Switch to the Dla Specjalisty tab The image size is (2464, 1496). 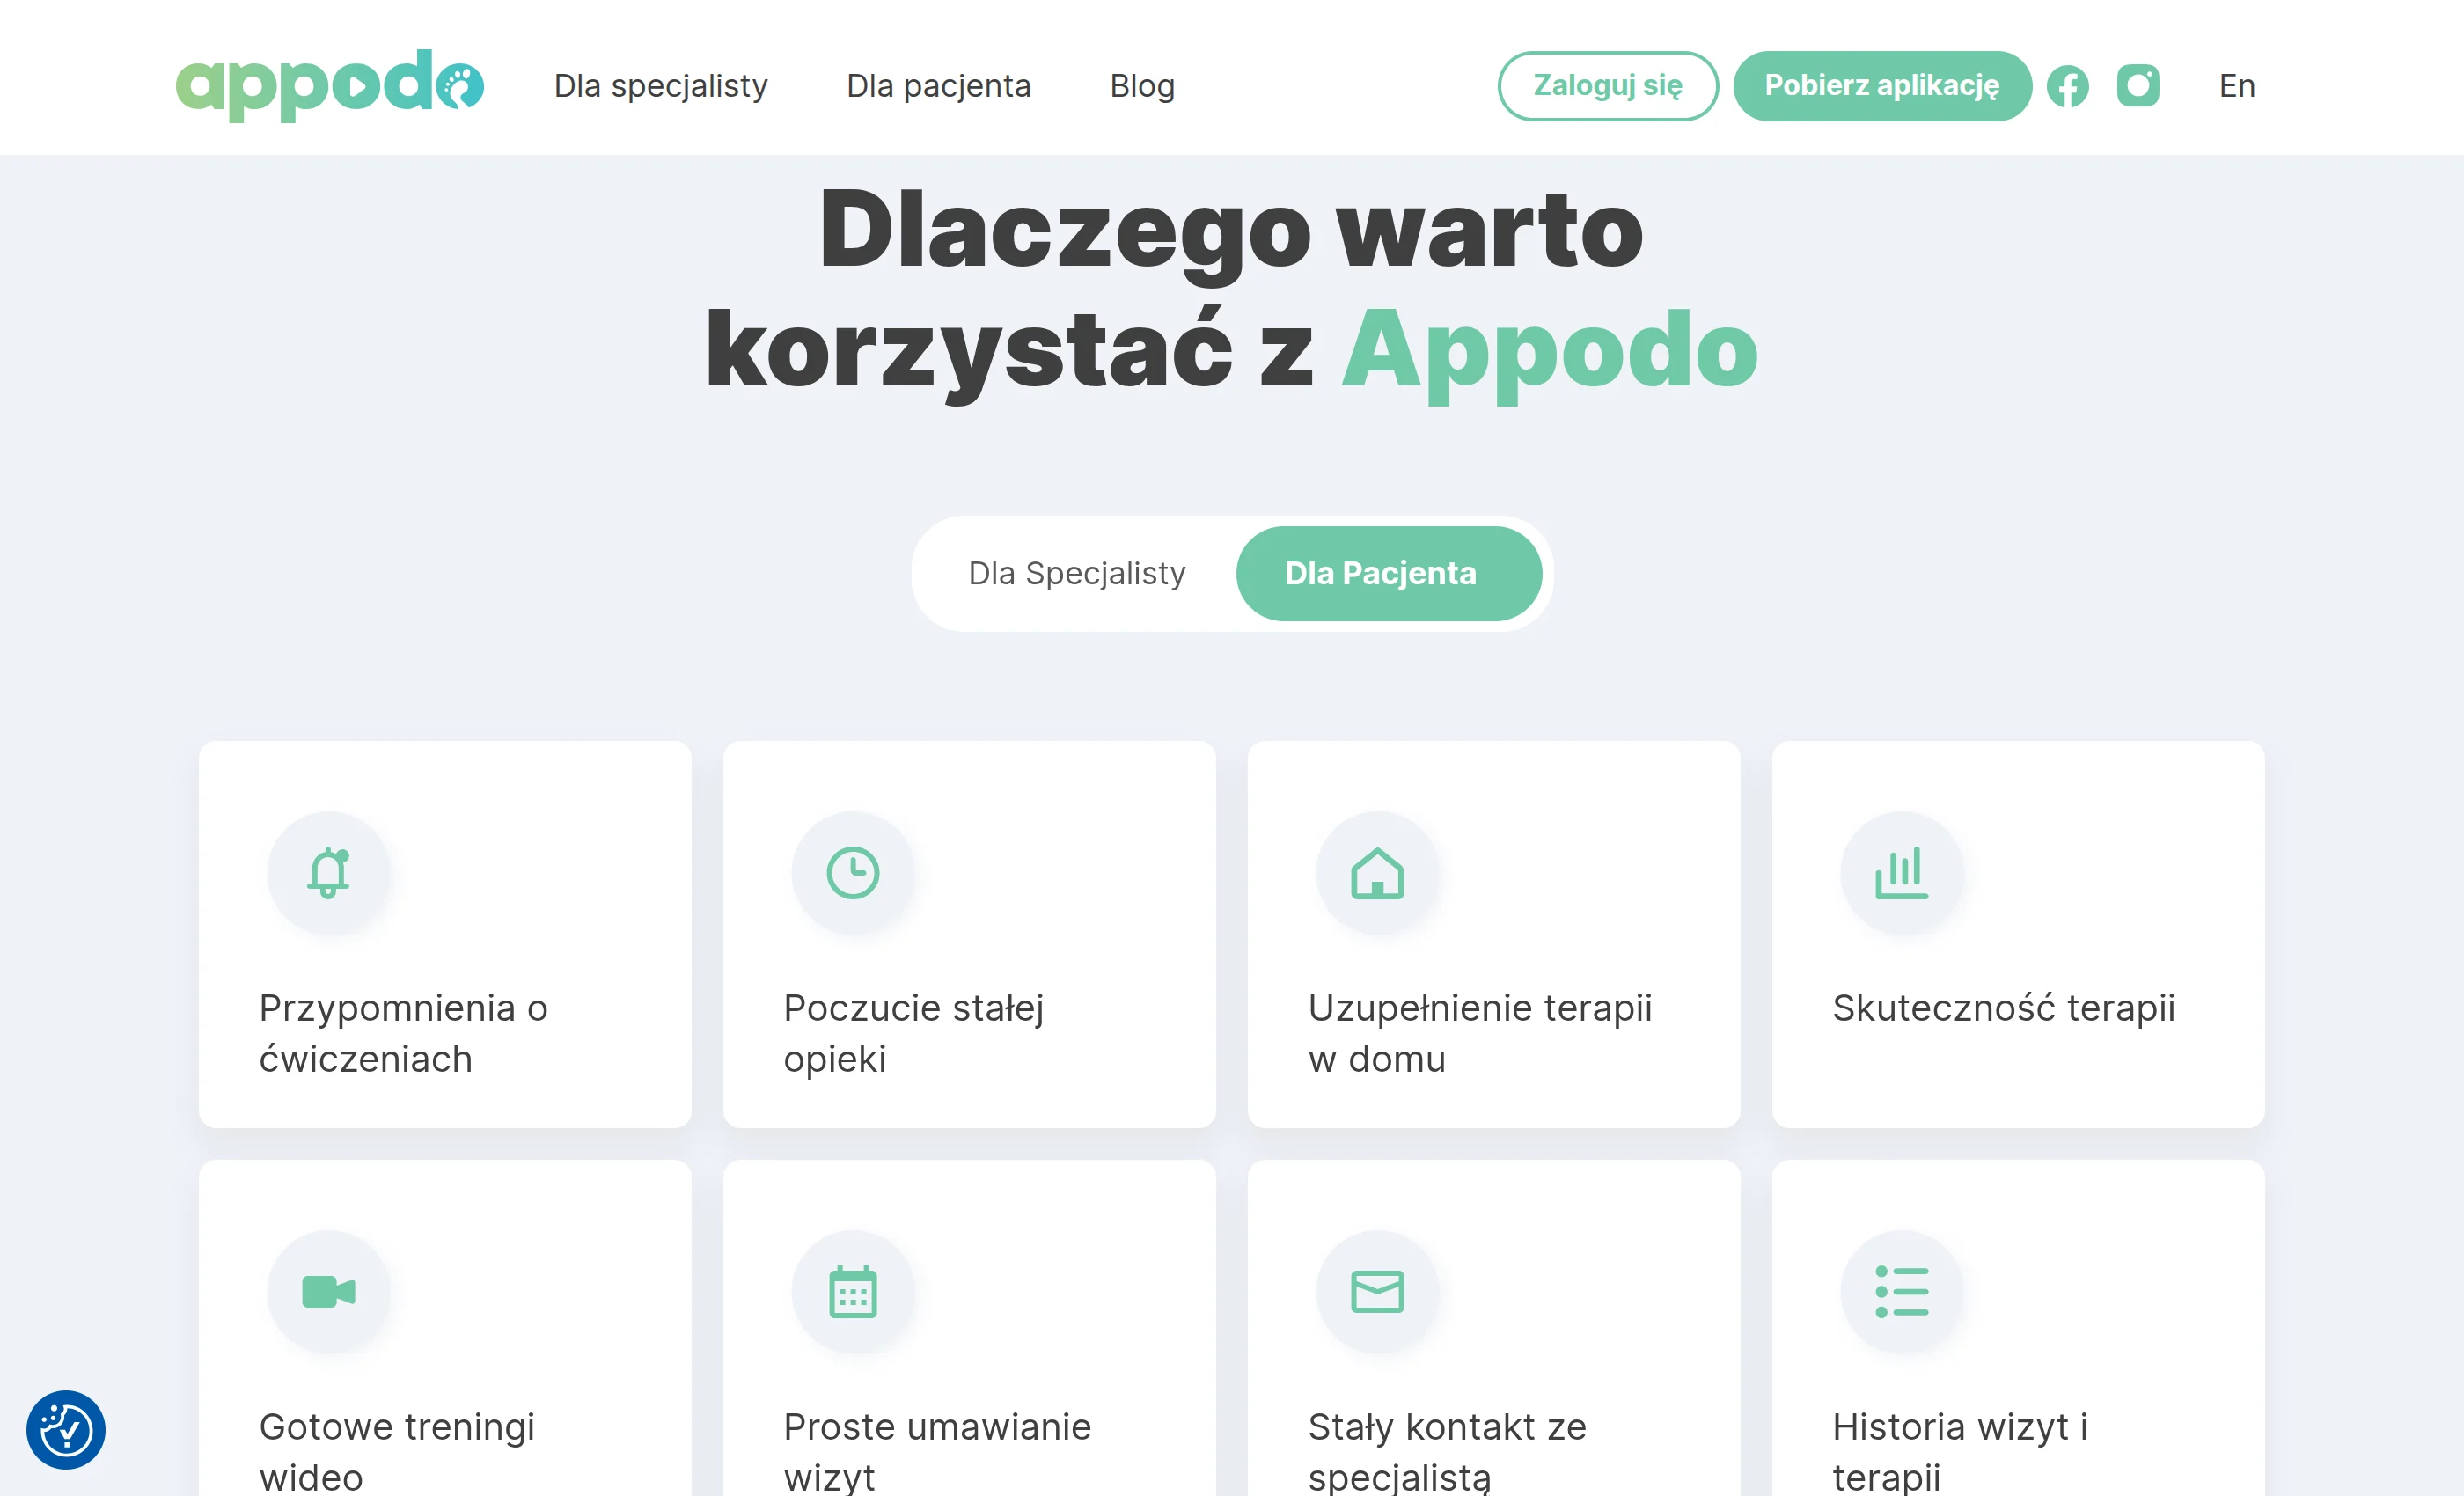pyautogui.click(x=1076, y=573)
